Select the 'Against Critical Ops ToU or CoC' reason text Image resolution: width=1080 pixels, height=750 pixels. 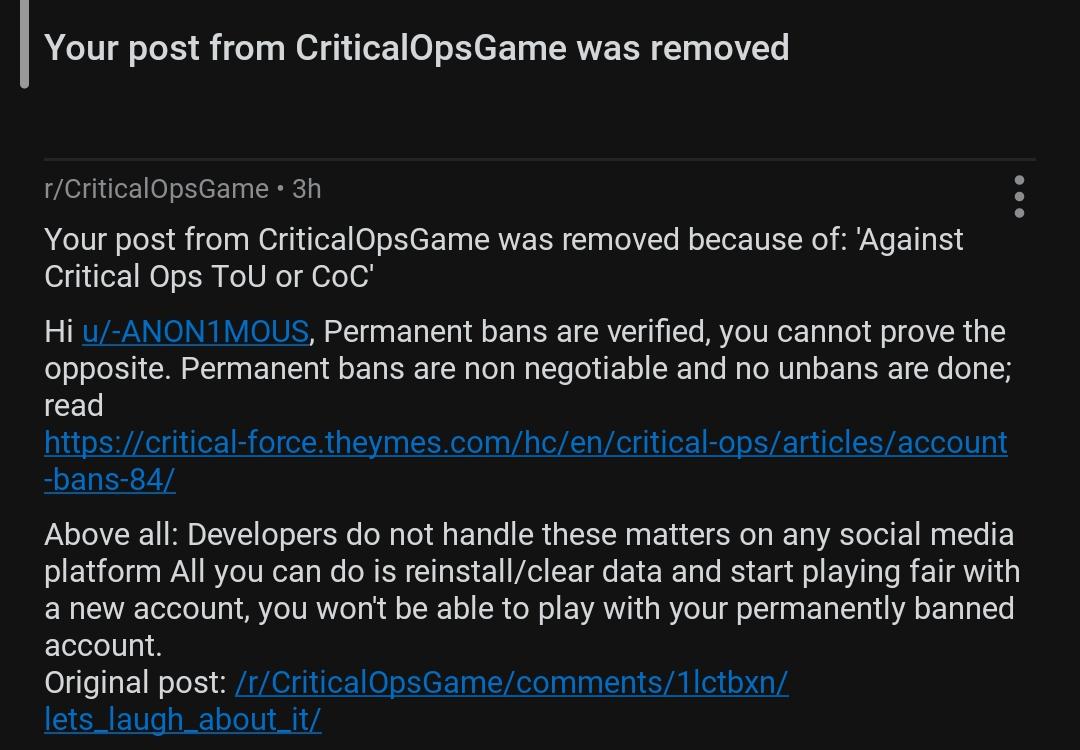point(503,258)
